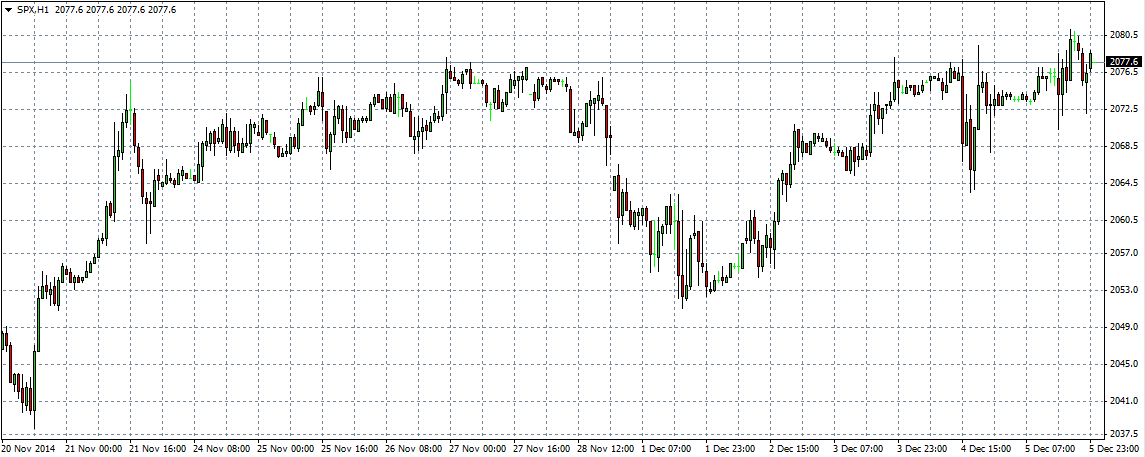Click the 2080.5 price axis label
Screen dimensions: 1145x457
(1124, 35)
